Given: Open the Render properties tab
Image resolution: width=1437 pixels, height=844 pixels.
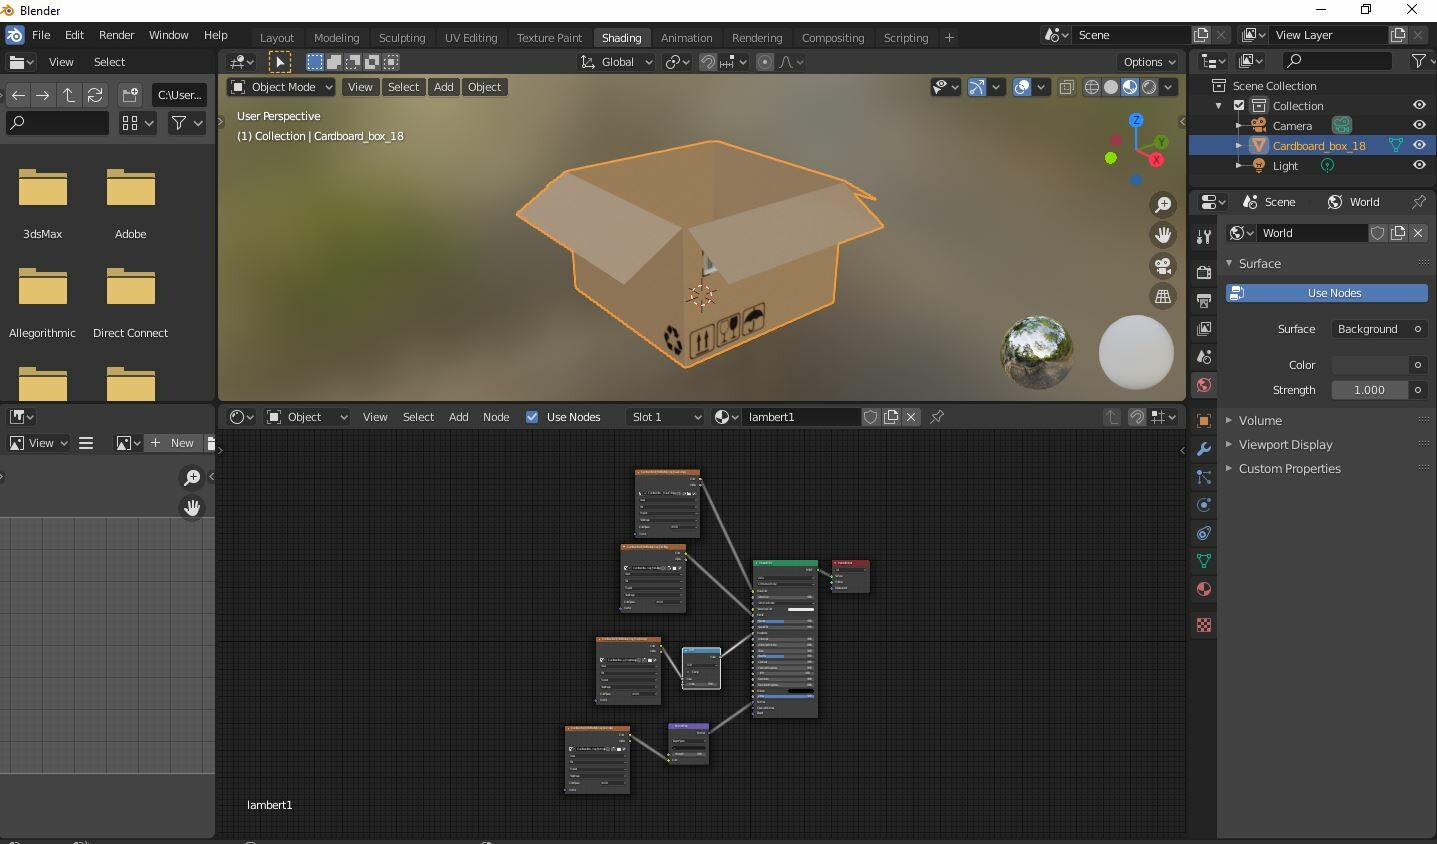Looking at the screenshot, I should coord(1203,271).
